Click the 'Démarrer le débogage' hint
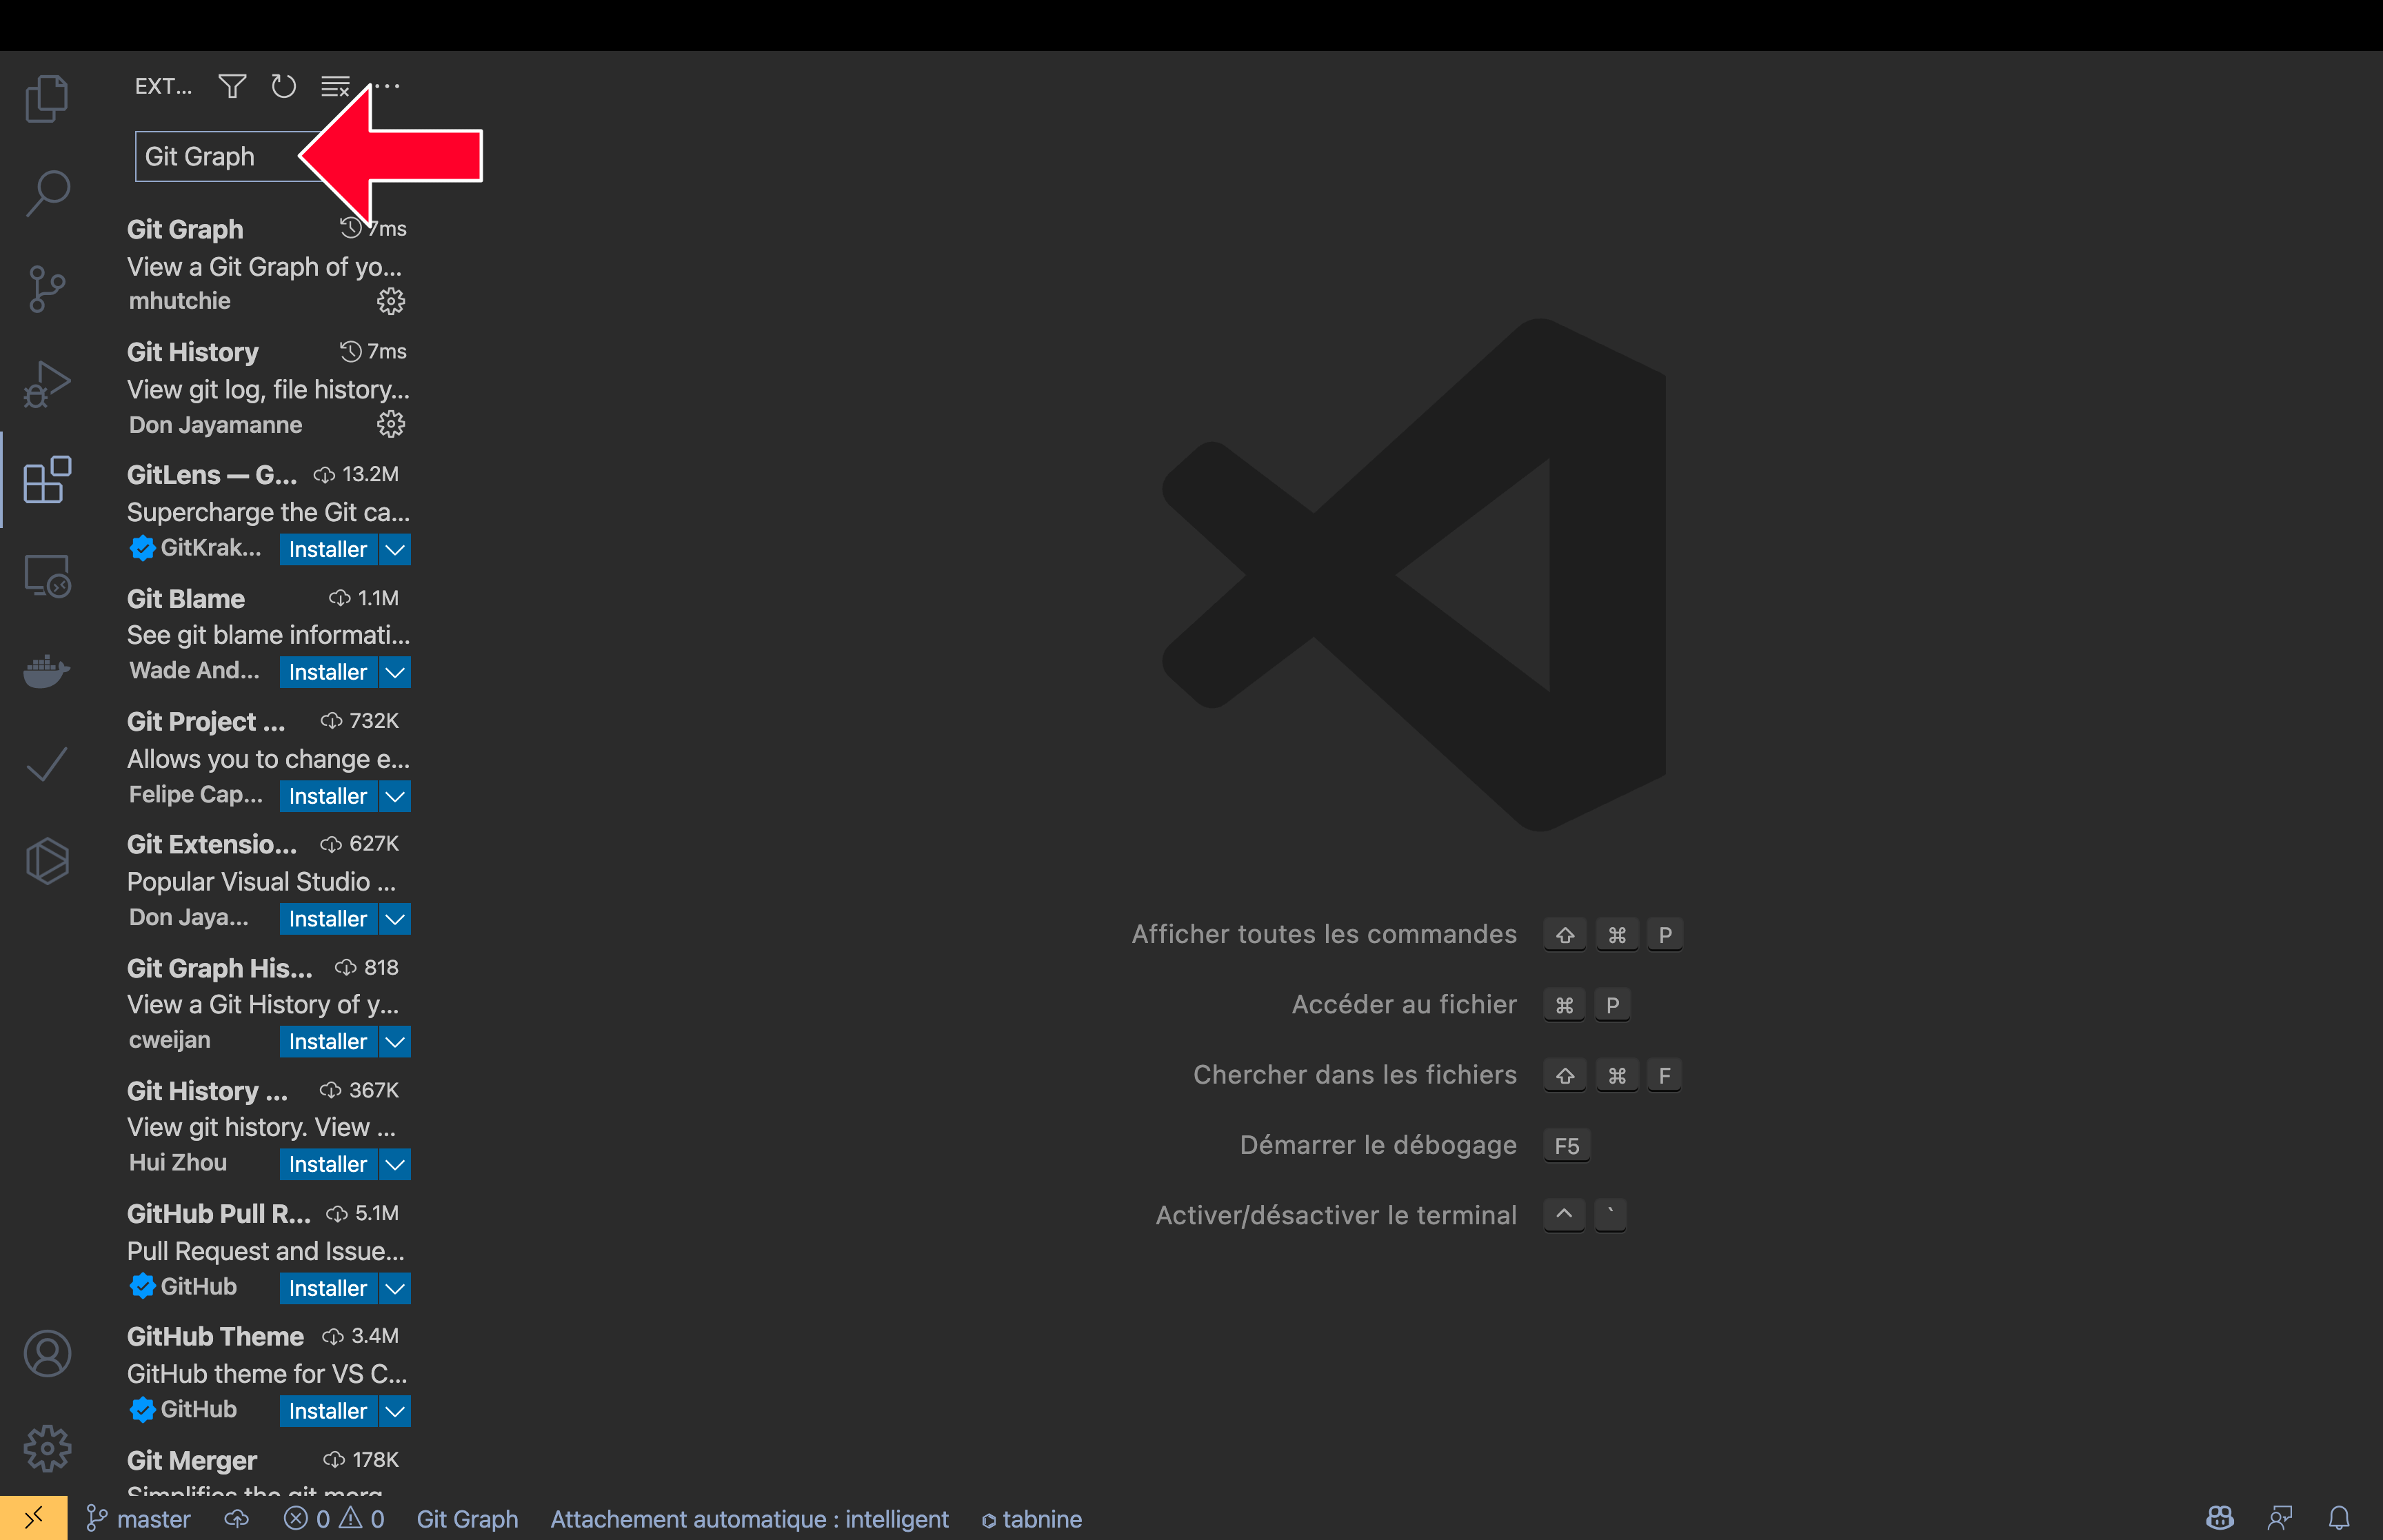Screen dimensions: 2383x1540 (x=1378, y=1145)
